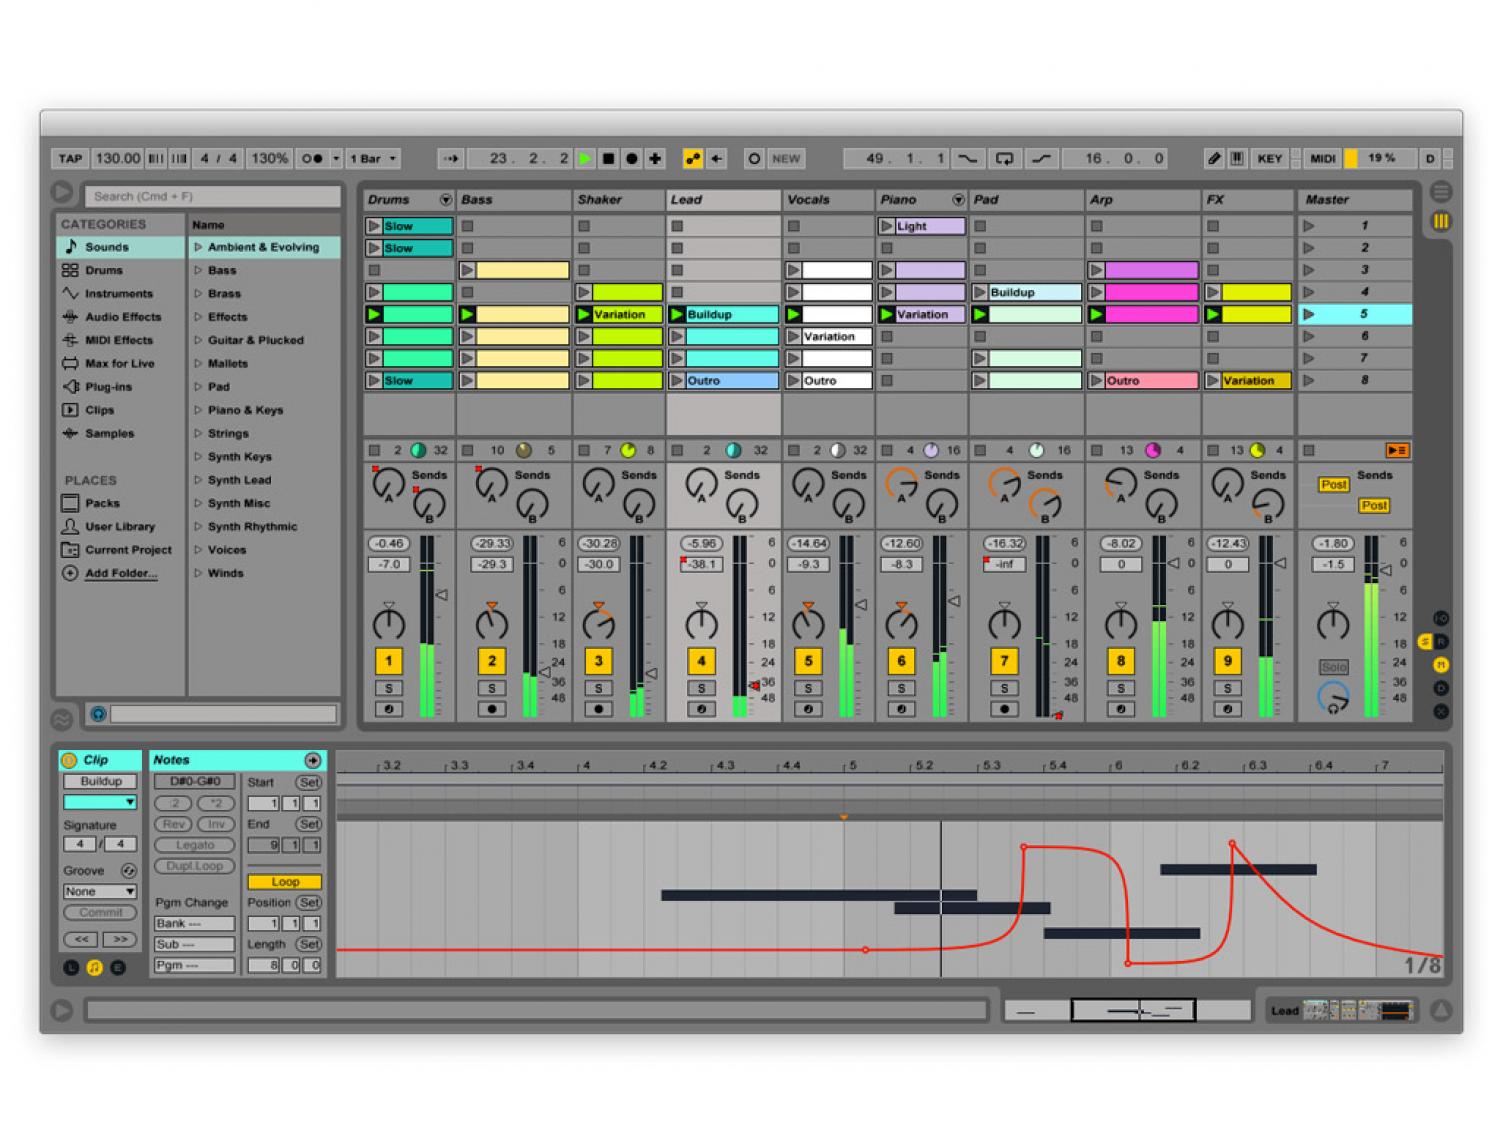Toggle the clip Loop button
The image size is (1500, 1125).
point(284,882)
